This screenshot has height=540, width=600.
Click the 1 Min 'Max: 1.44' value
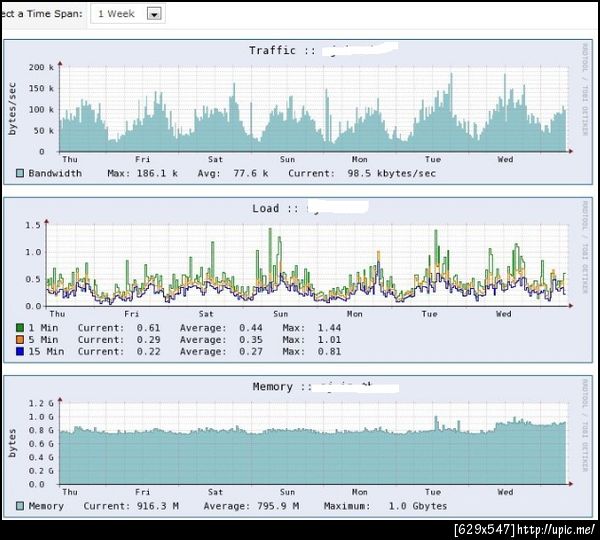click(x=311, y=328)
